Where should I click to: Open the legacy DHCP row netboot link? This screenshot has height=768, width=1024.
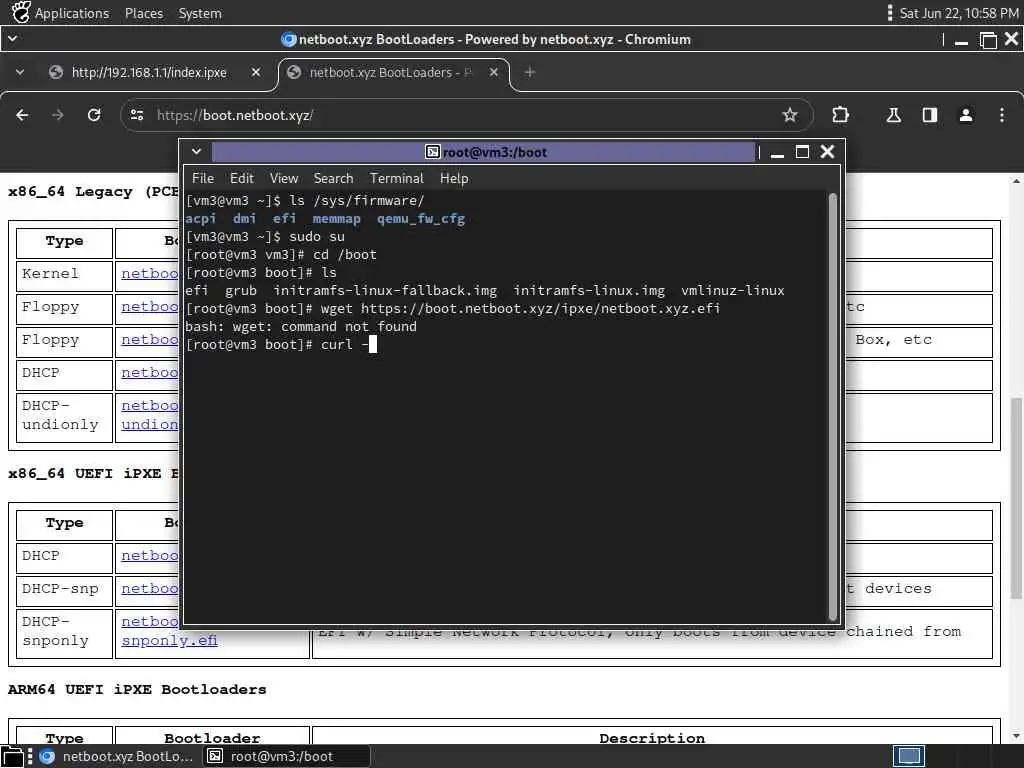150,372
